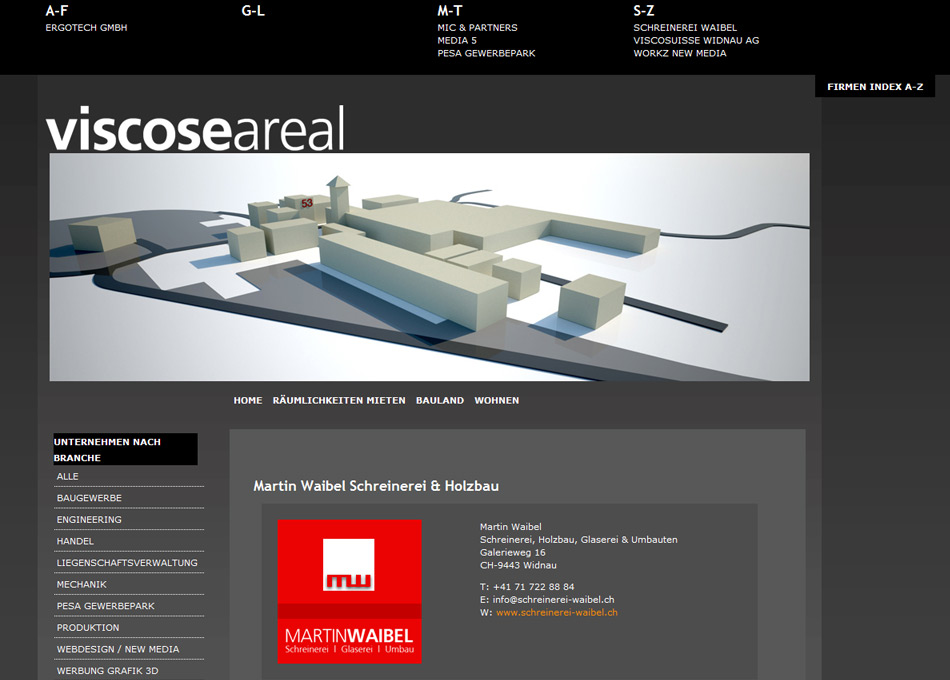Open PESA GEWERBEPARK in the M-T index
The width and height of the screenshot is (950, 680).
(487, 53)
